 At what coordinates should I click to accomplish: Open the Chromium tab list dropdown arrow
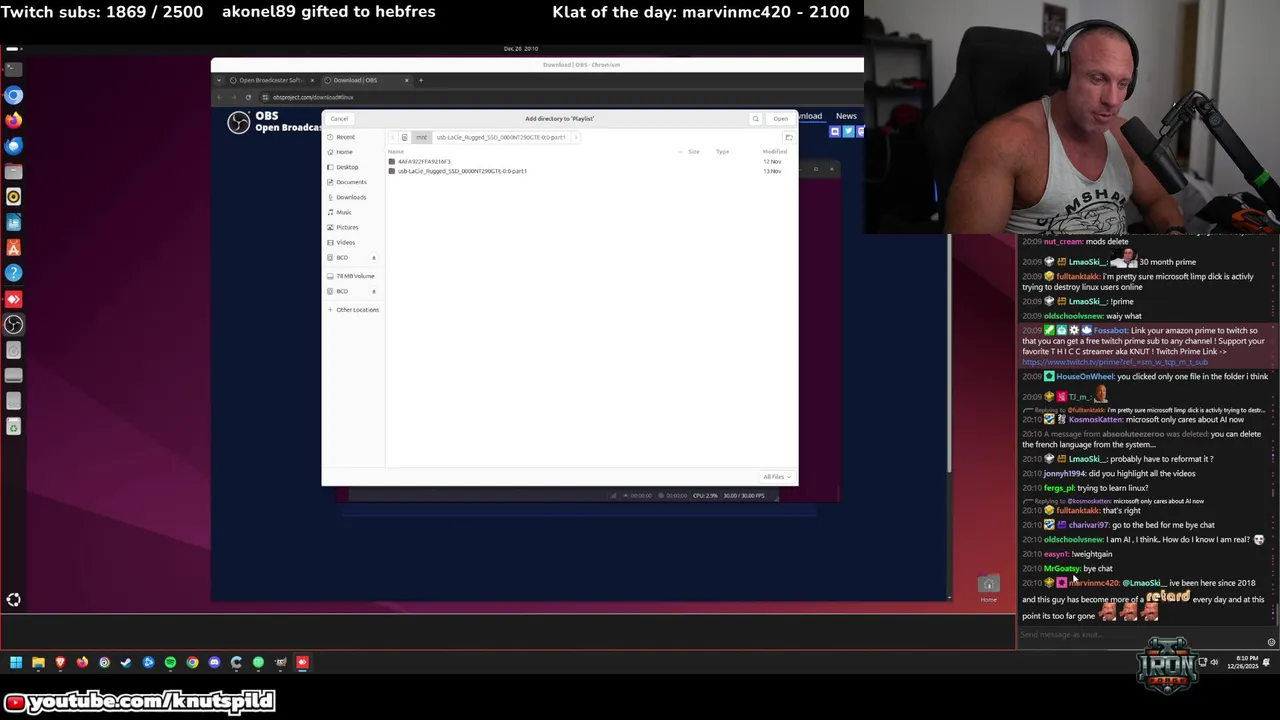[x=220, y=80]
